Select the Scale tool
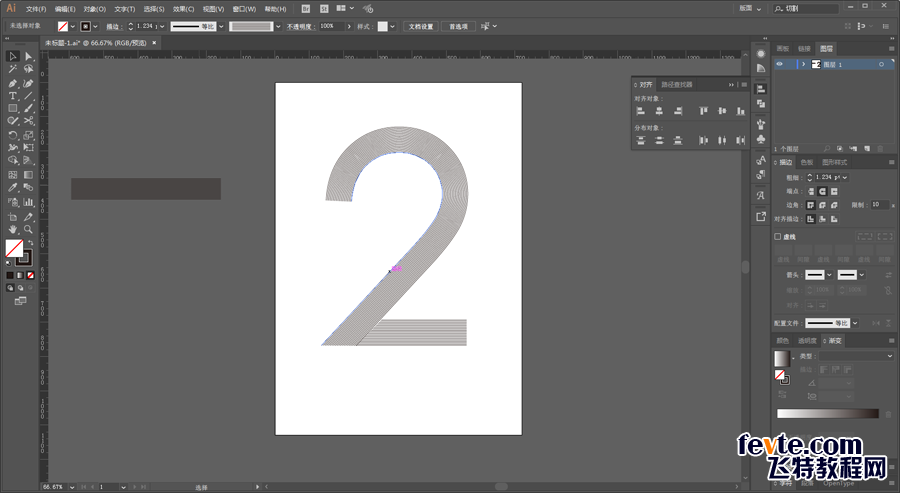 [28, 135]
